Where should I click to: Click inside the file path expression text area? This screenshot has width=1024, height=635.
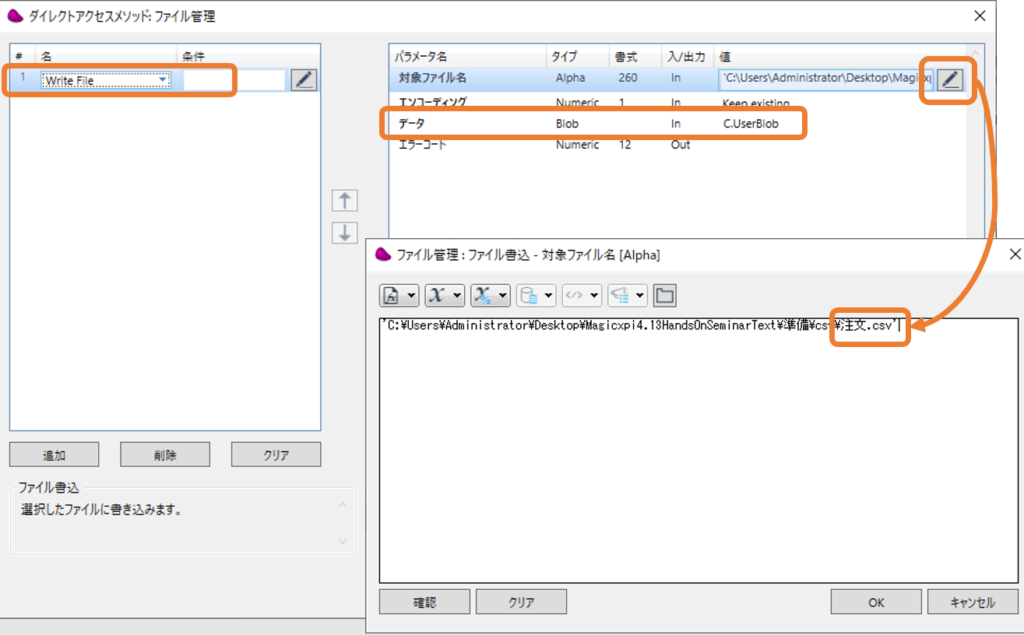coord(698,450)
